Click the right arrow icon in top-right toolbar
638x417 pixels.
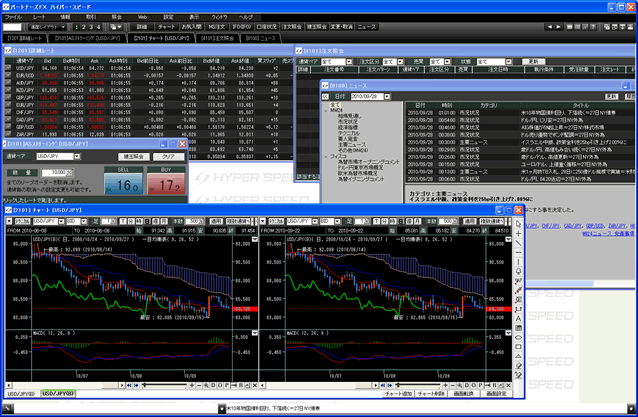[559, 27]
